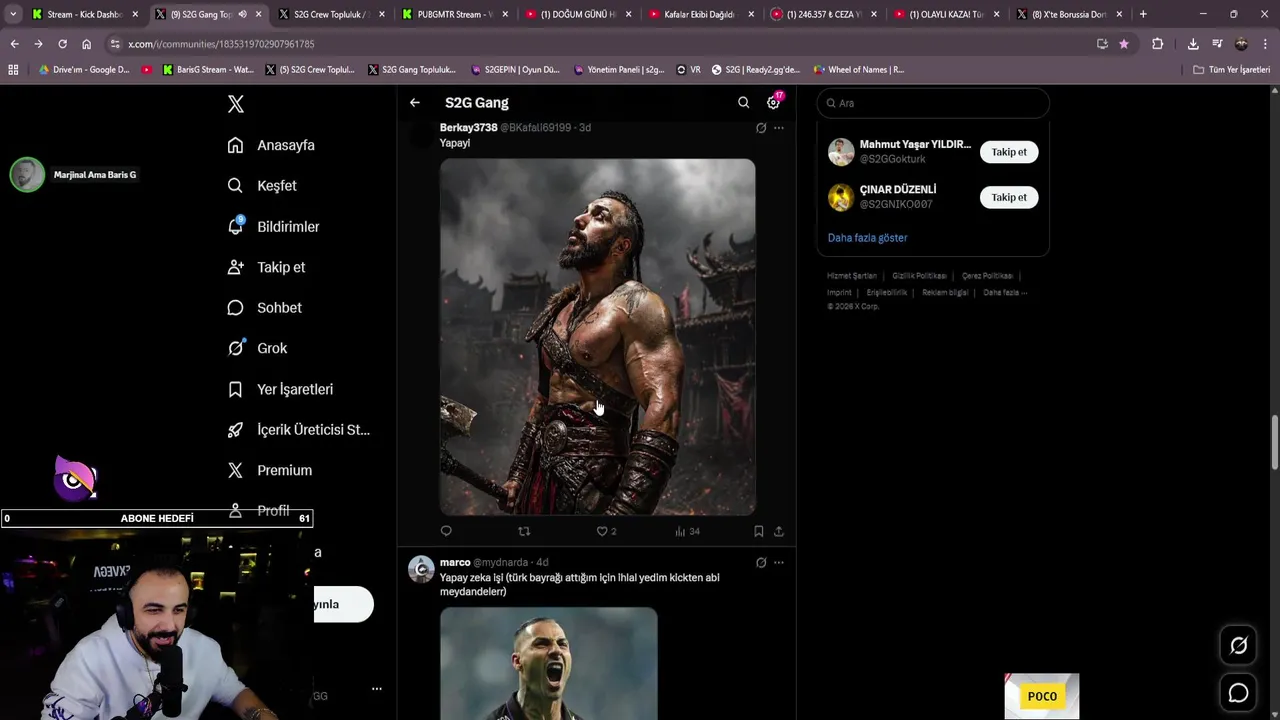Click the Ara search field
The height and width of the screenshot is (720, 1280).
coord(933,103)
